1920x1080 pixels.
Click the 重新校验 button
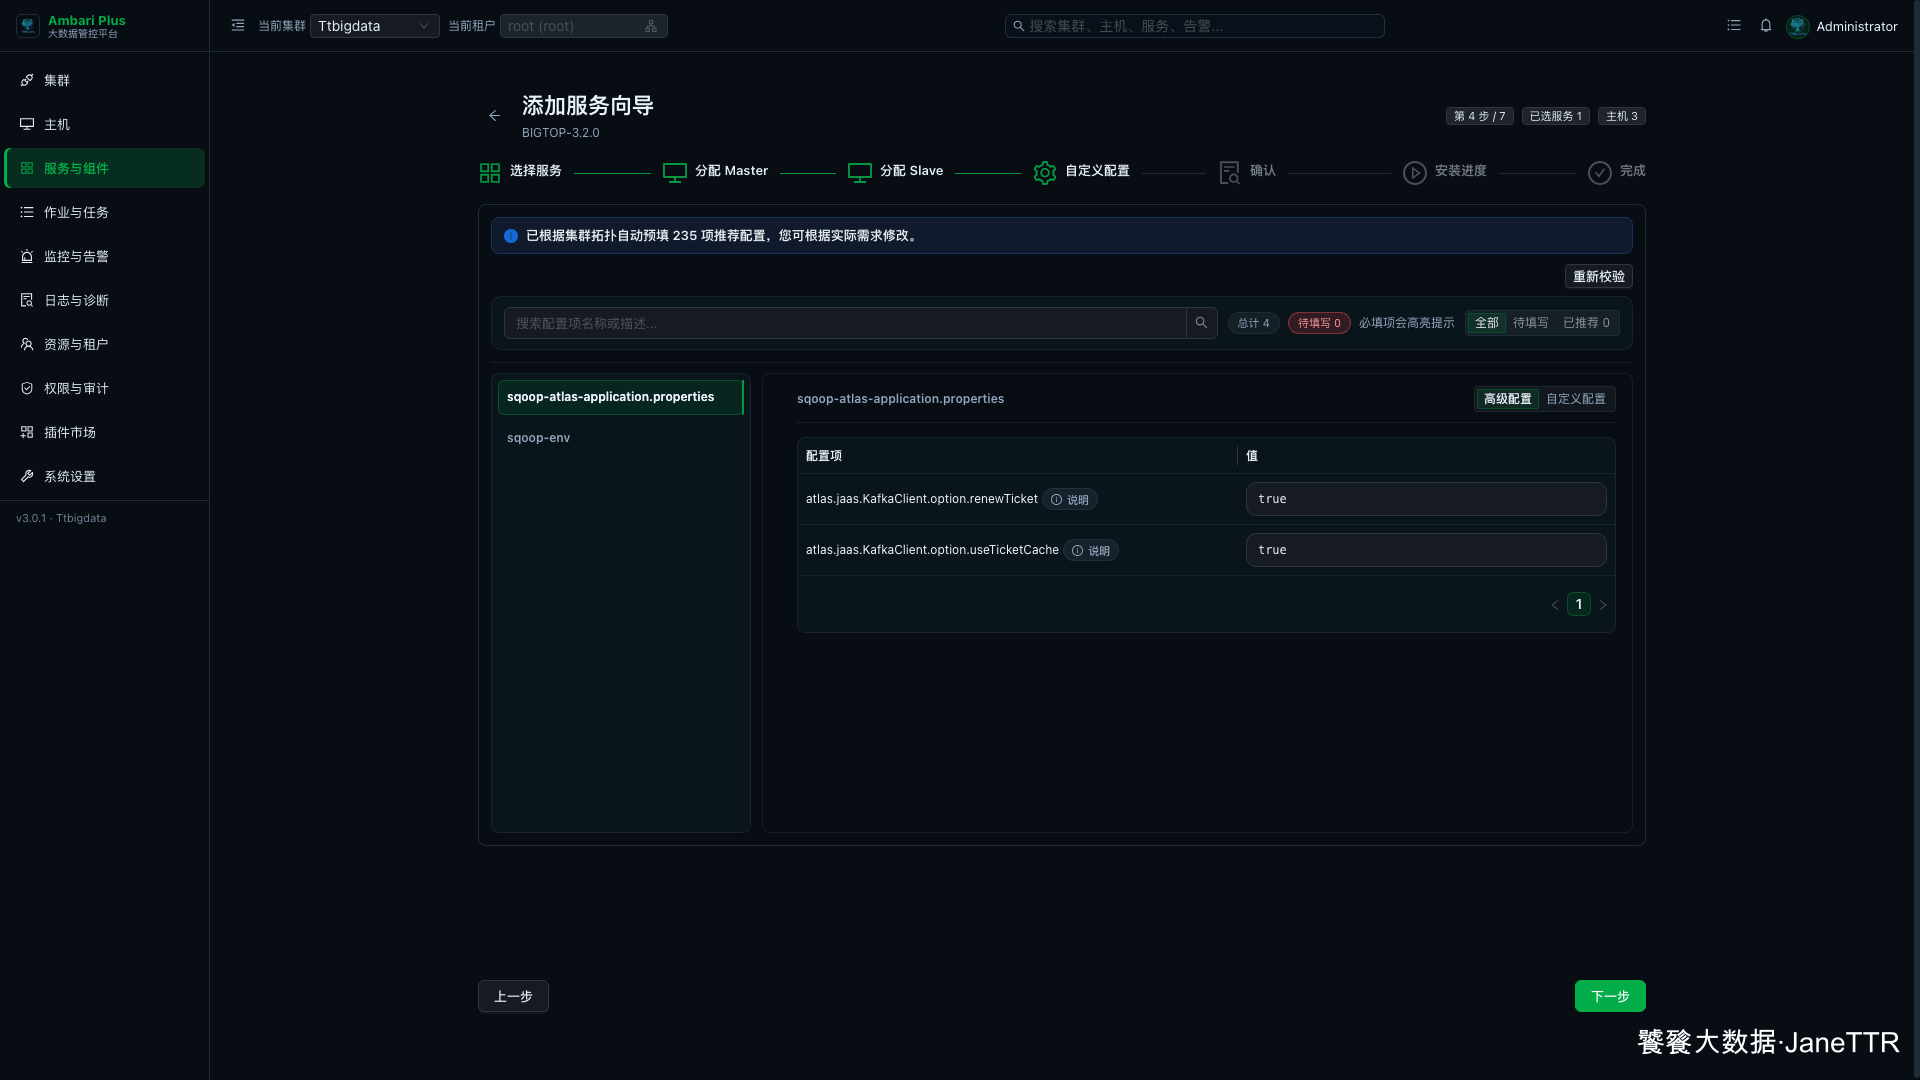point(1598,277)
